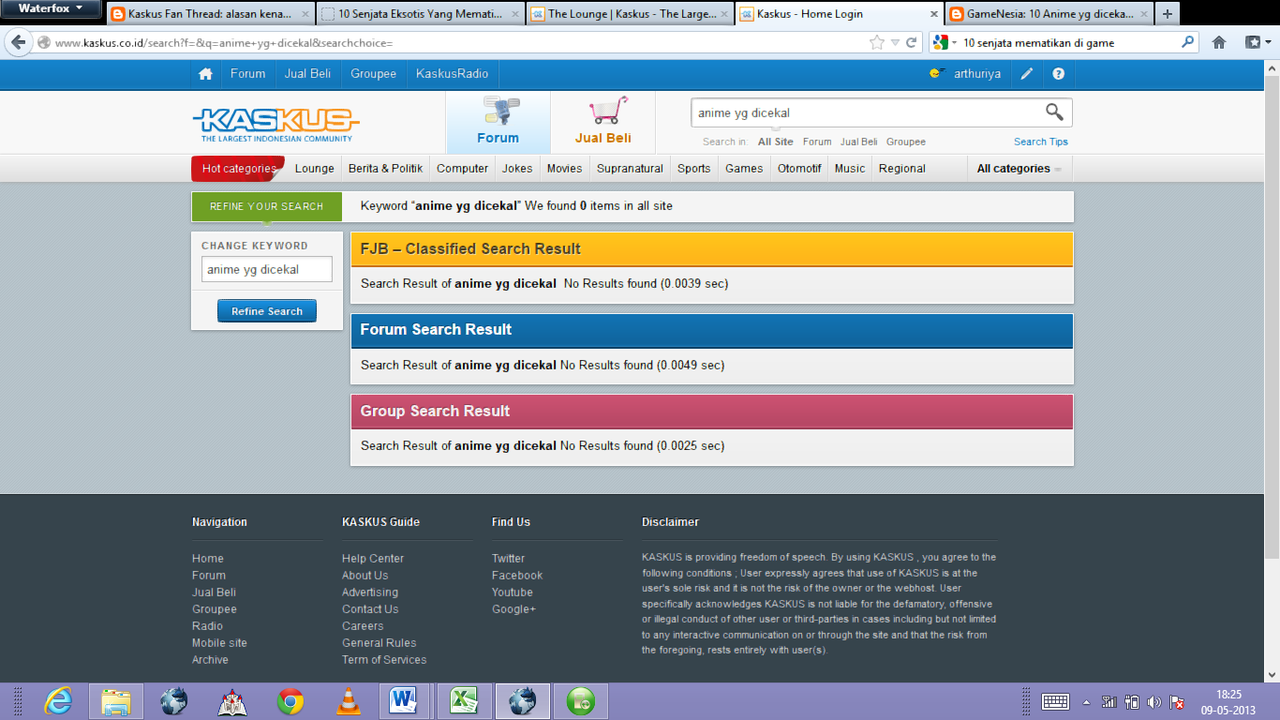The image size is (1280, 720).
Task: Click the browser Home icon
Action: point(1218,43)
